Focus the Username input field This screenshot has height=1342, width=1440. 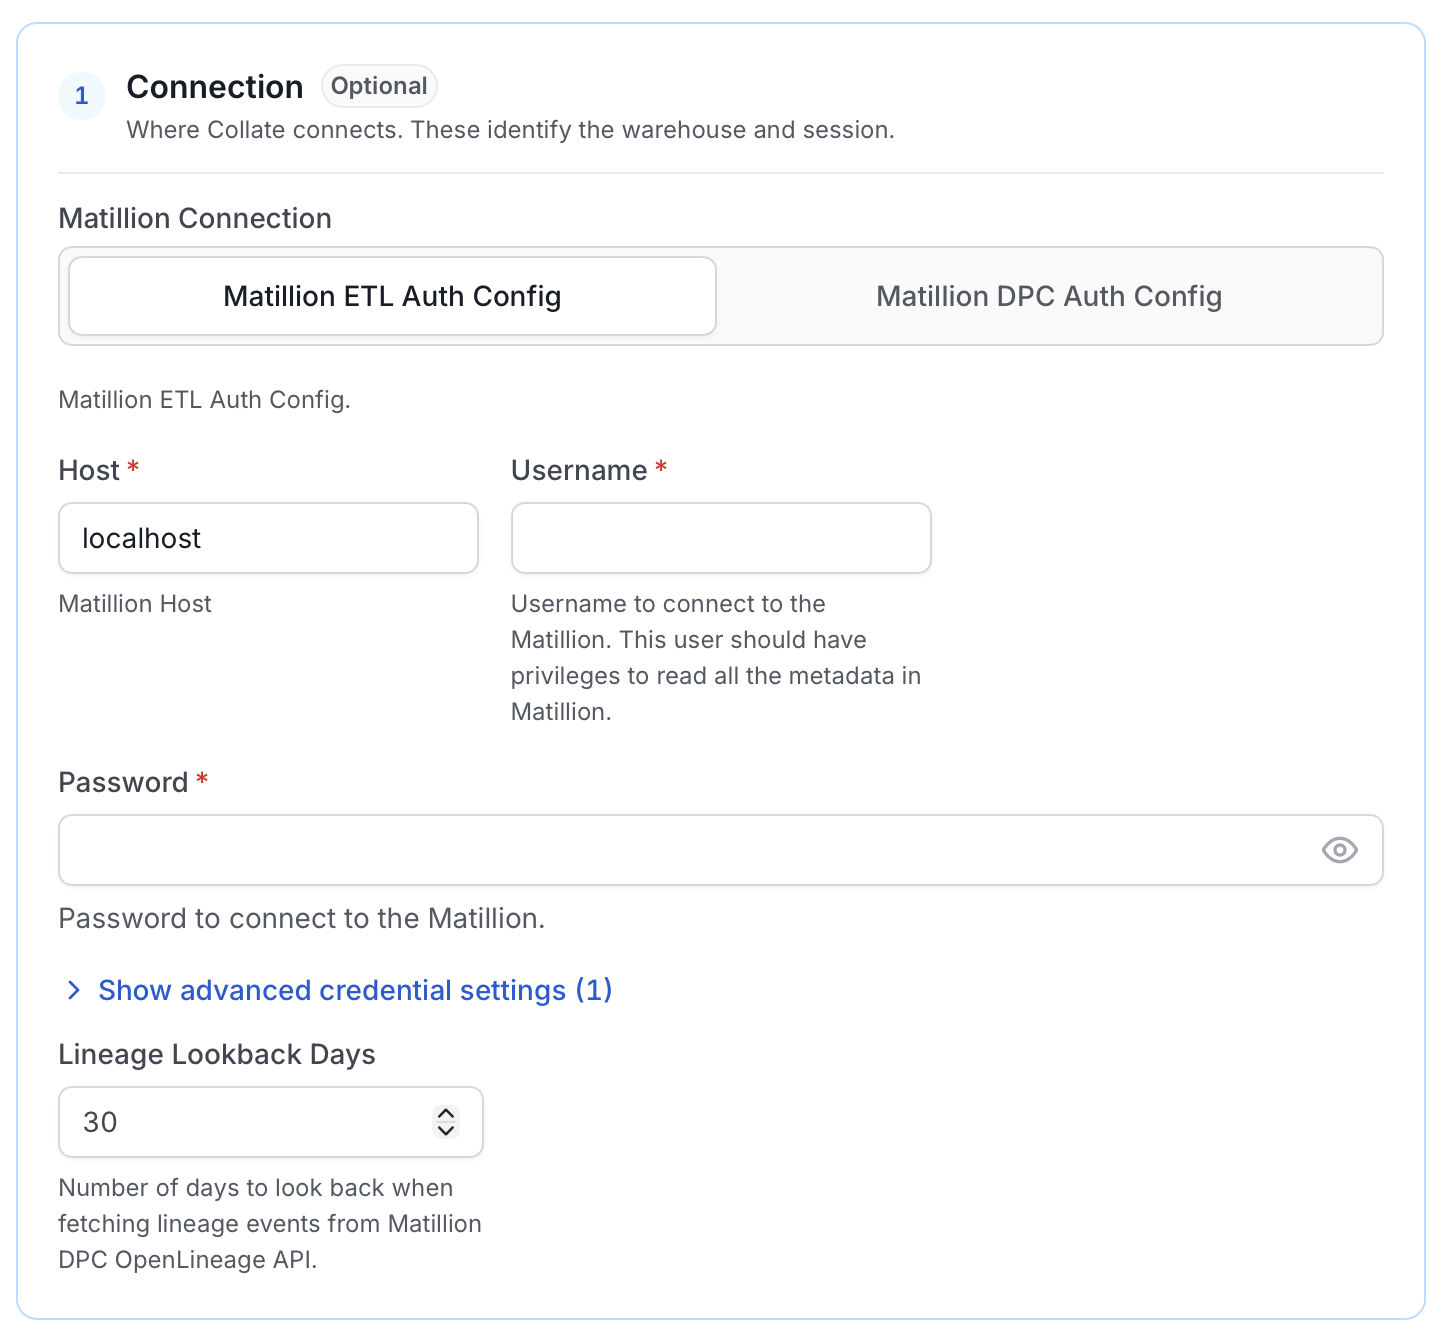click(x=721, y=538)
